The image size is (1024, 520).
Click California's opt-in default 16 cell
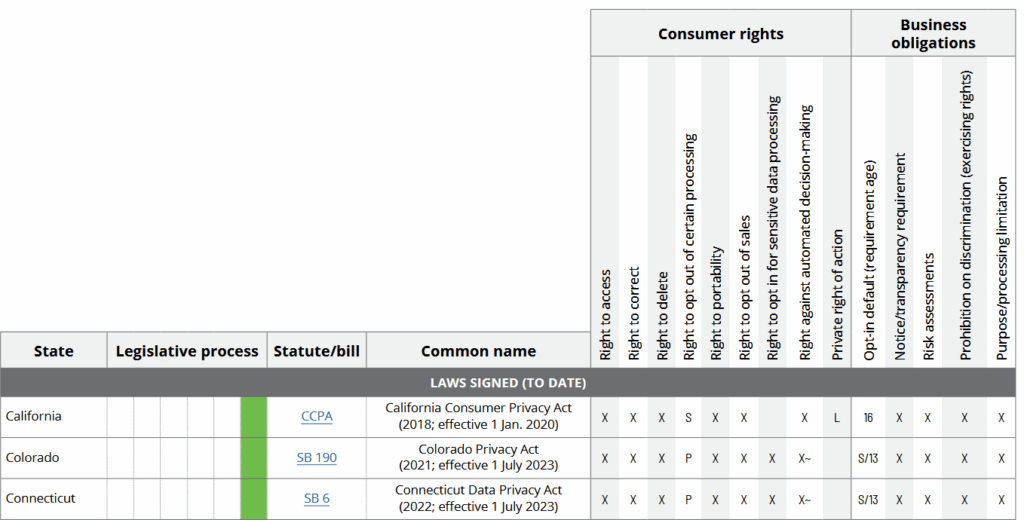tap(868, 417)
